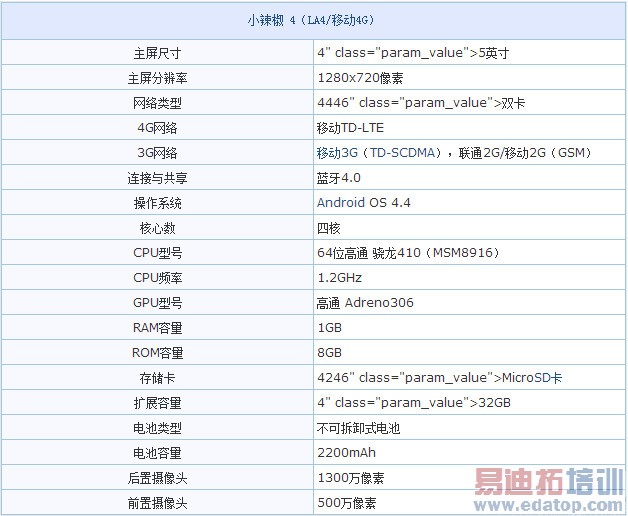
Task: Select the 主屏尺寸 label cell
Action: 157,53
